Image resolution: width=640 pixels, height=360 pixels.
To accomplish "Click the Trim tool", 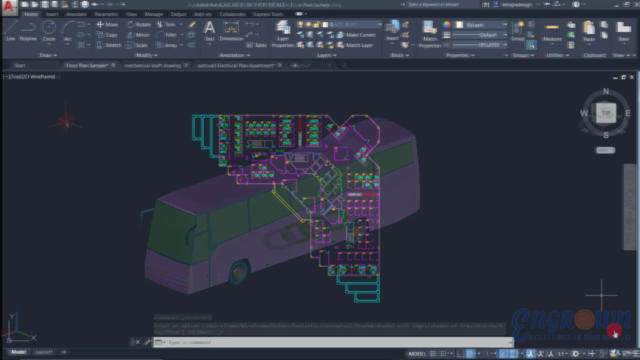I will (x=166, y=24).
